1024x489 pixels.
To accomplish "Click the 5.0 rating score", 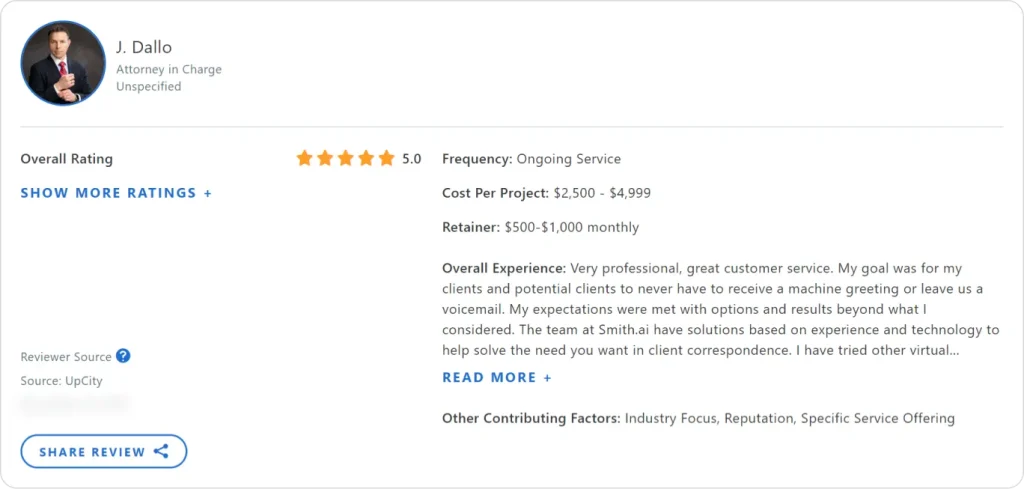I will pyautogui.click(x=412, y=159).
